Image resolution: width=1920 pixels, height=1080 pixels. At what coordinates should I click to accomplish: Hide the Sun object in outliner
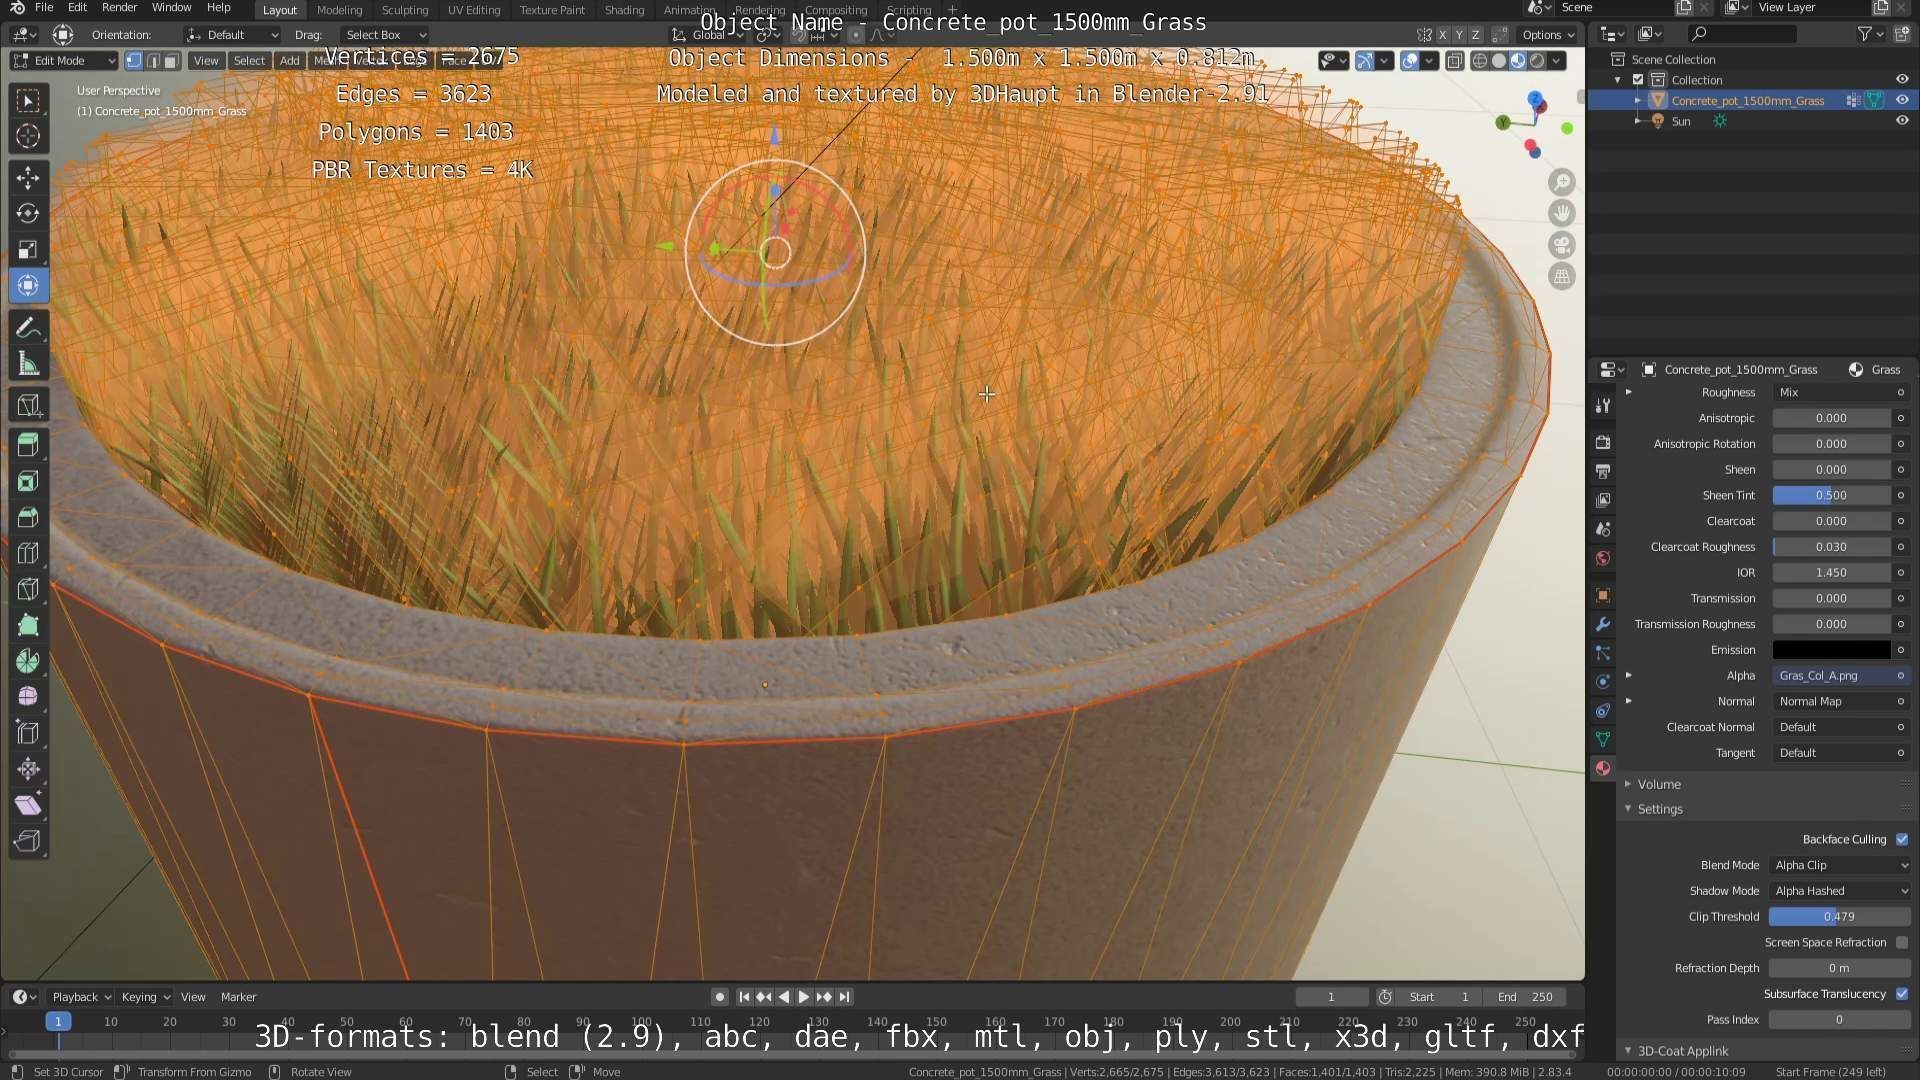pyautogui.click(x=1902, y=121)
